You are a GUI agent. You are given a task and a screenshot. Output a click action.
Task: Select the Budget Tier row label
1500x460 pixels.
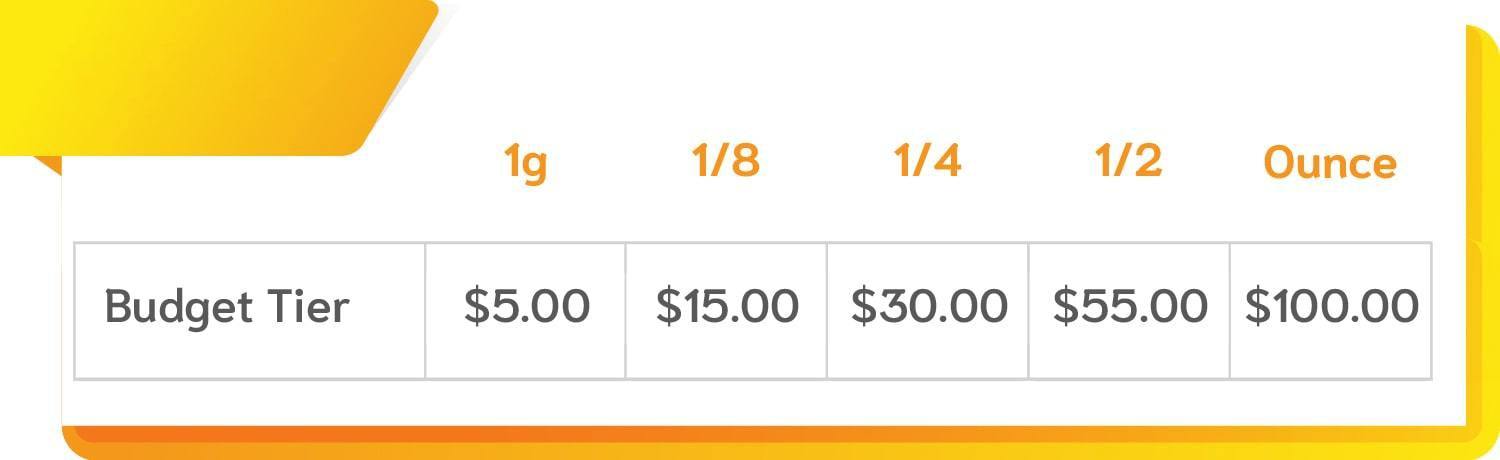pos(227,308)
